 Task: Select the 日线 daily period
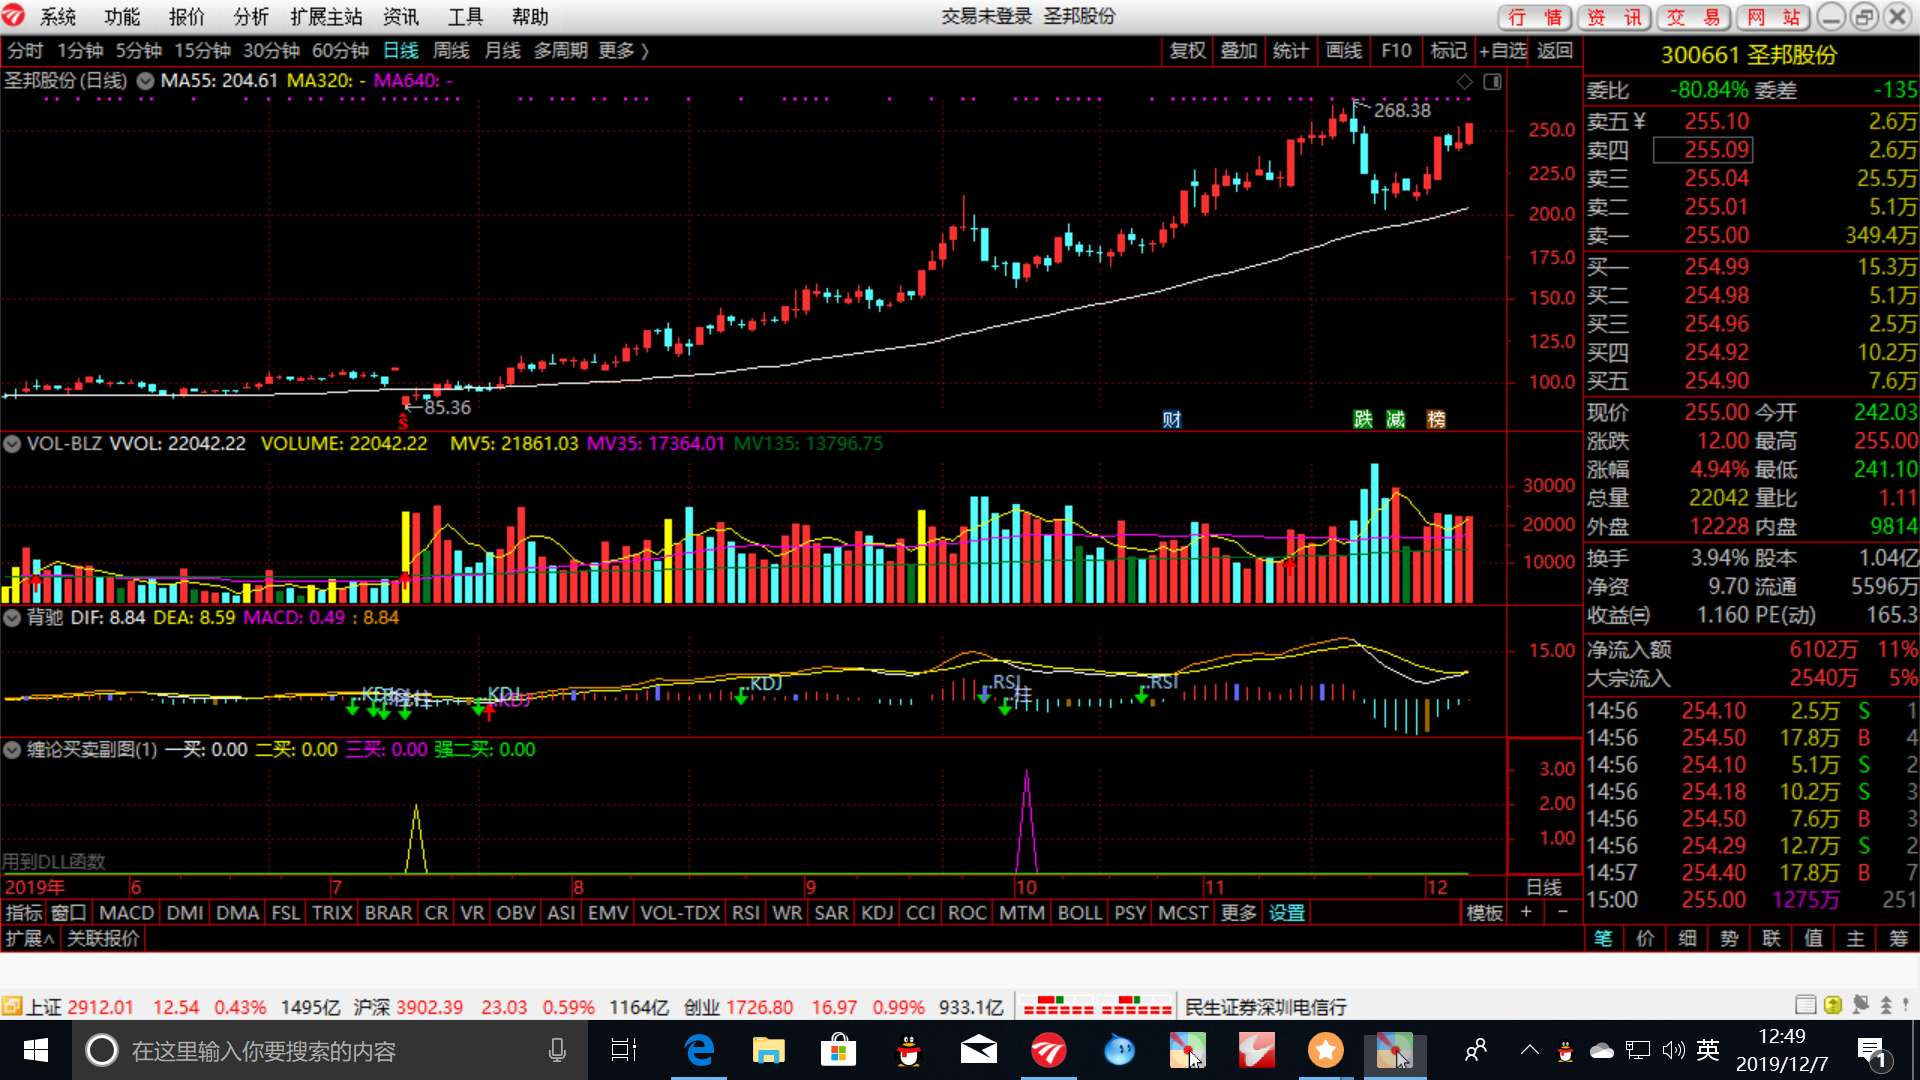(401, 51)
